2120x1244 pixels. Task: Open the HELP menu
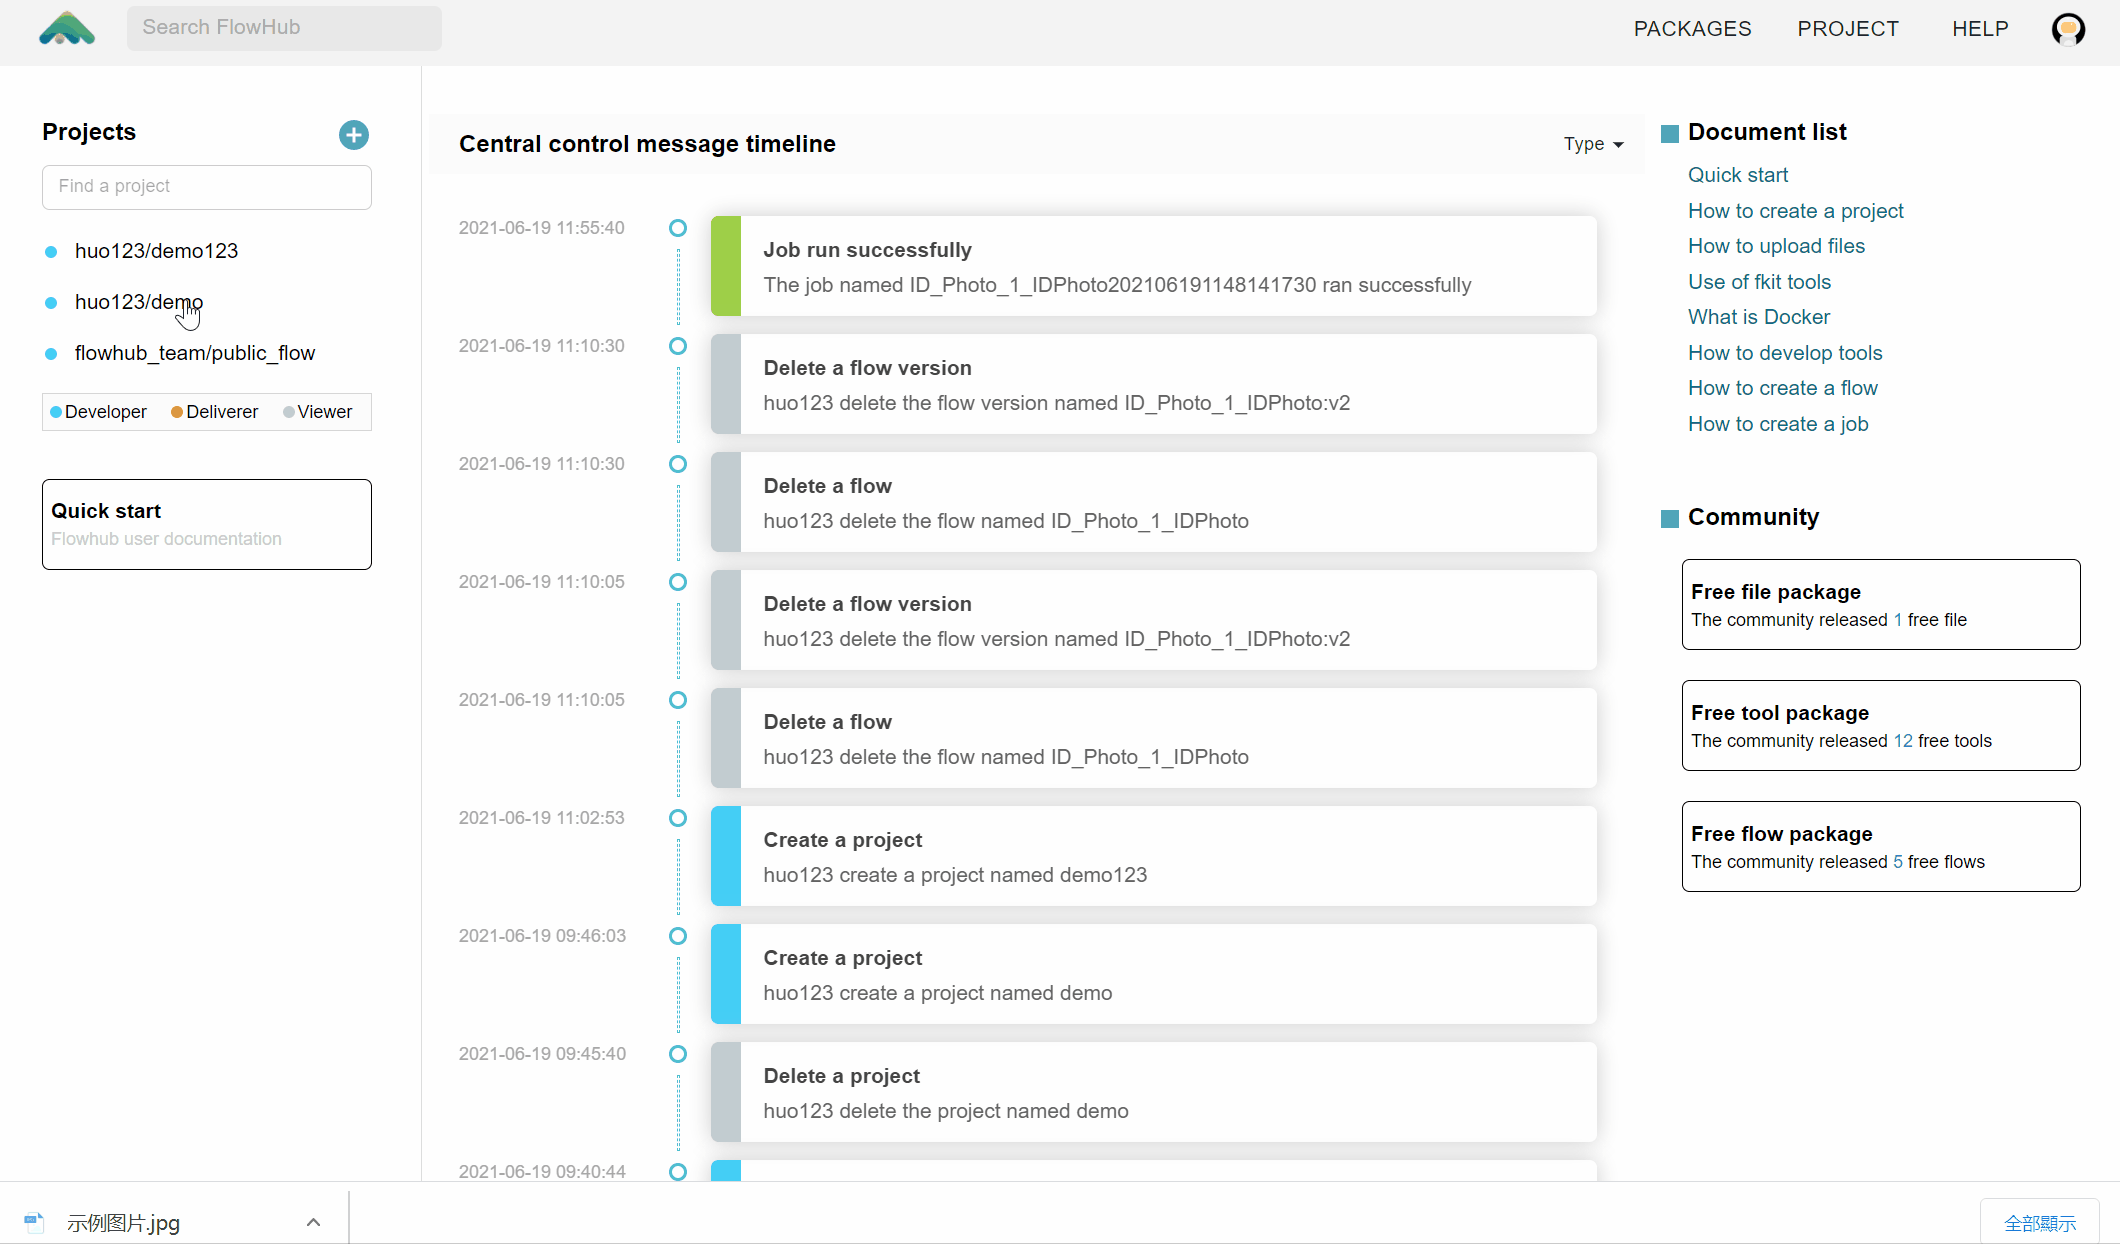click(1980, 29)
